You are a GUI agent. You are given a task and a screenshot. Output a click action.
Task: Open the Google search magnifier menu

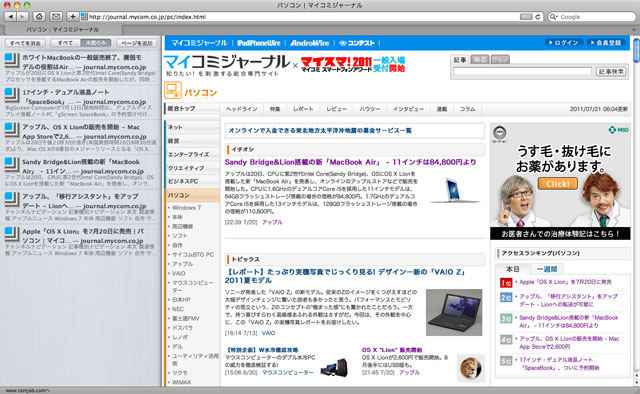(553, 17)
